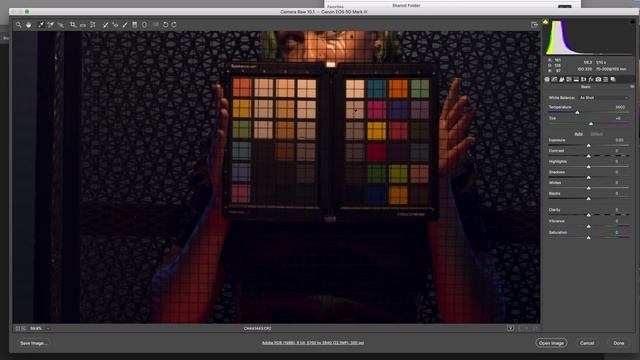The image size is (640, 360).
Task: Click the Save Image button
Action: coord(33,343)
